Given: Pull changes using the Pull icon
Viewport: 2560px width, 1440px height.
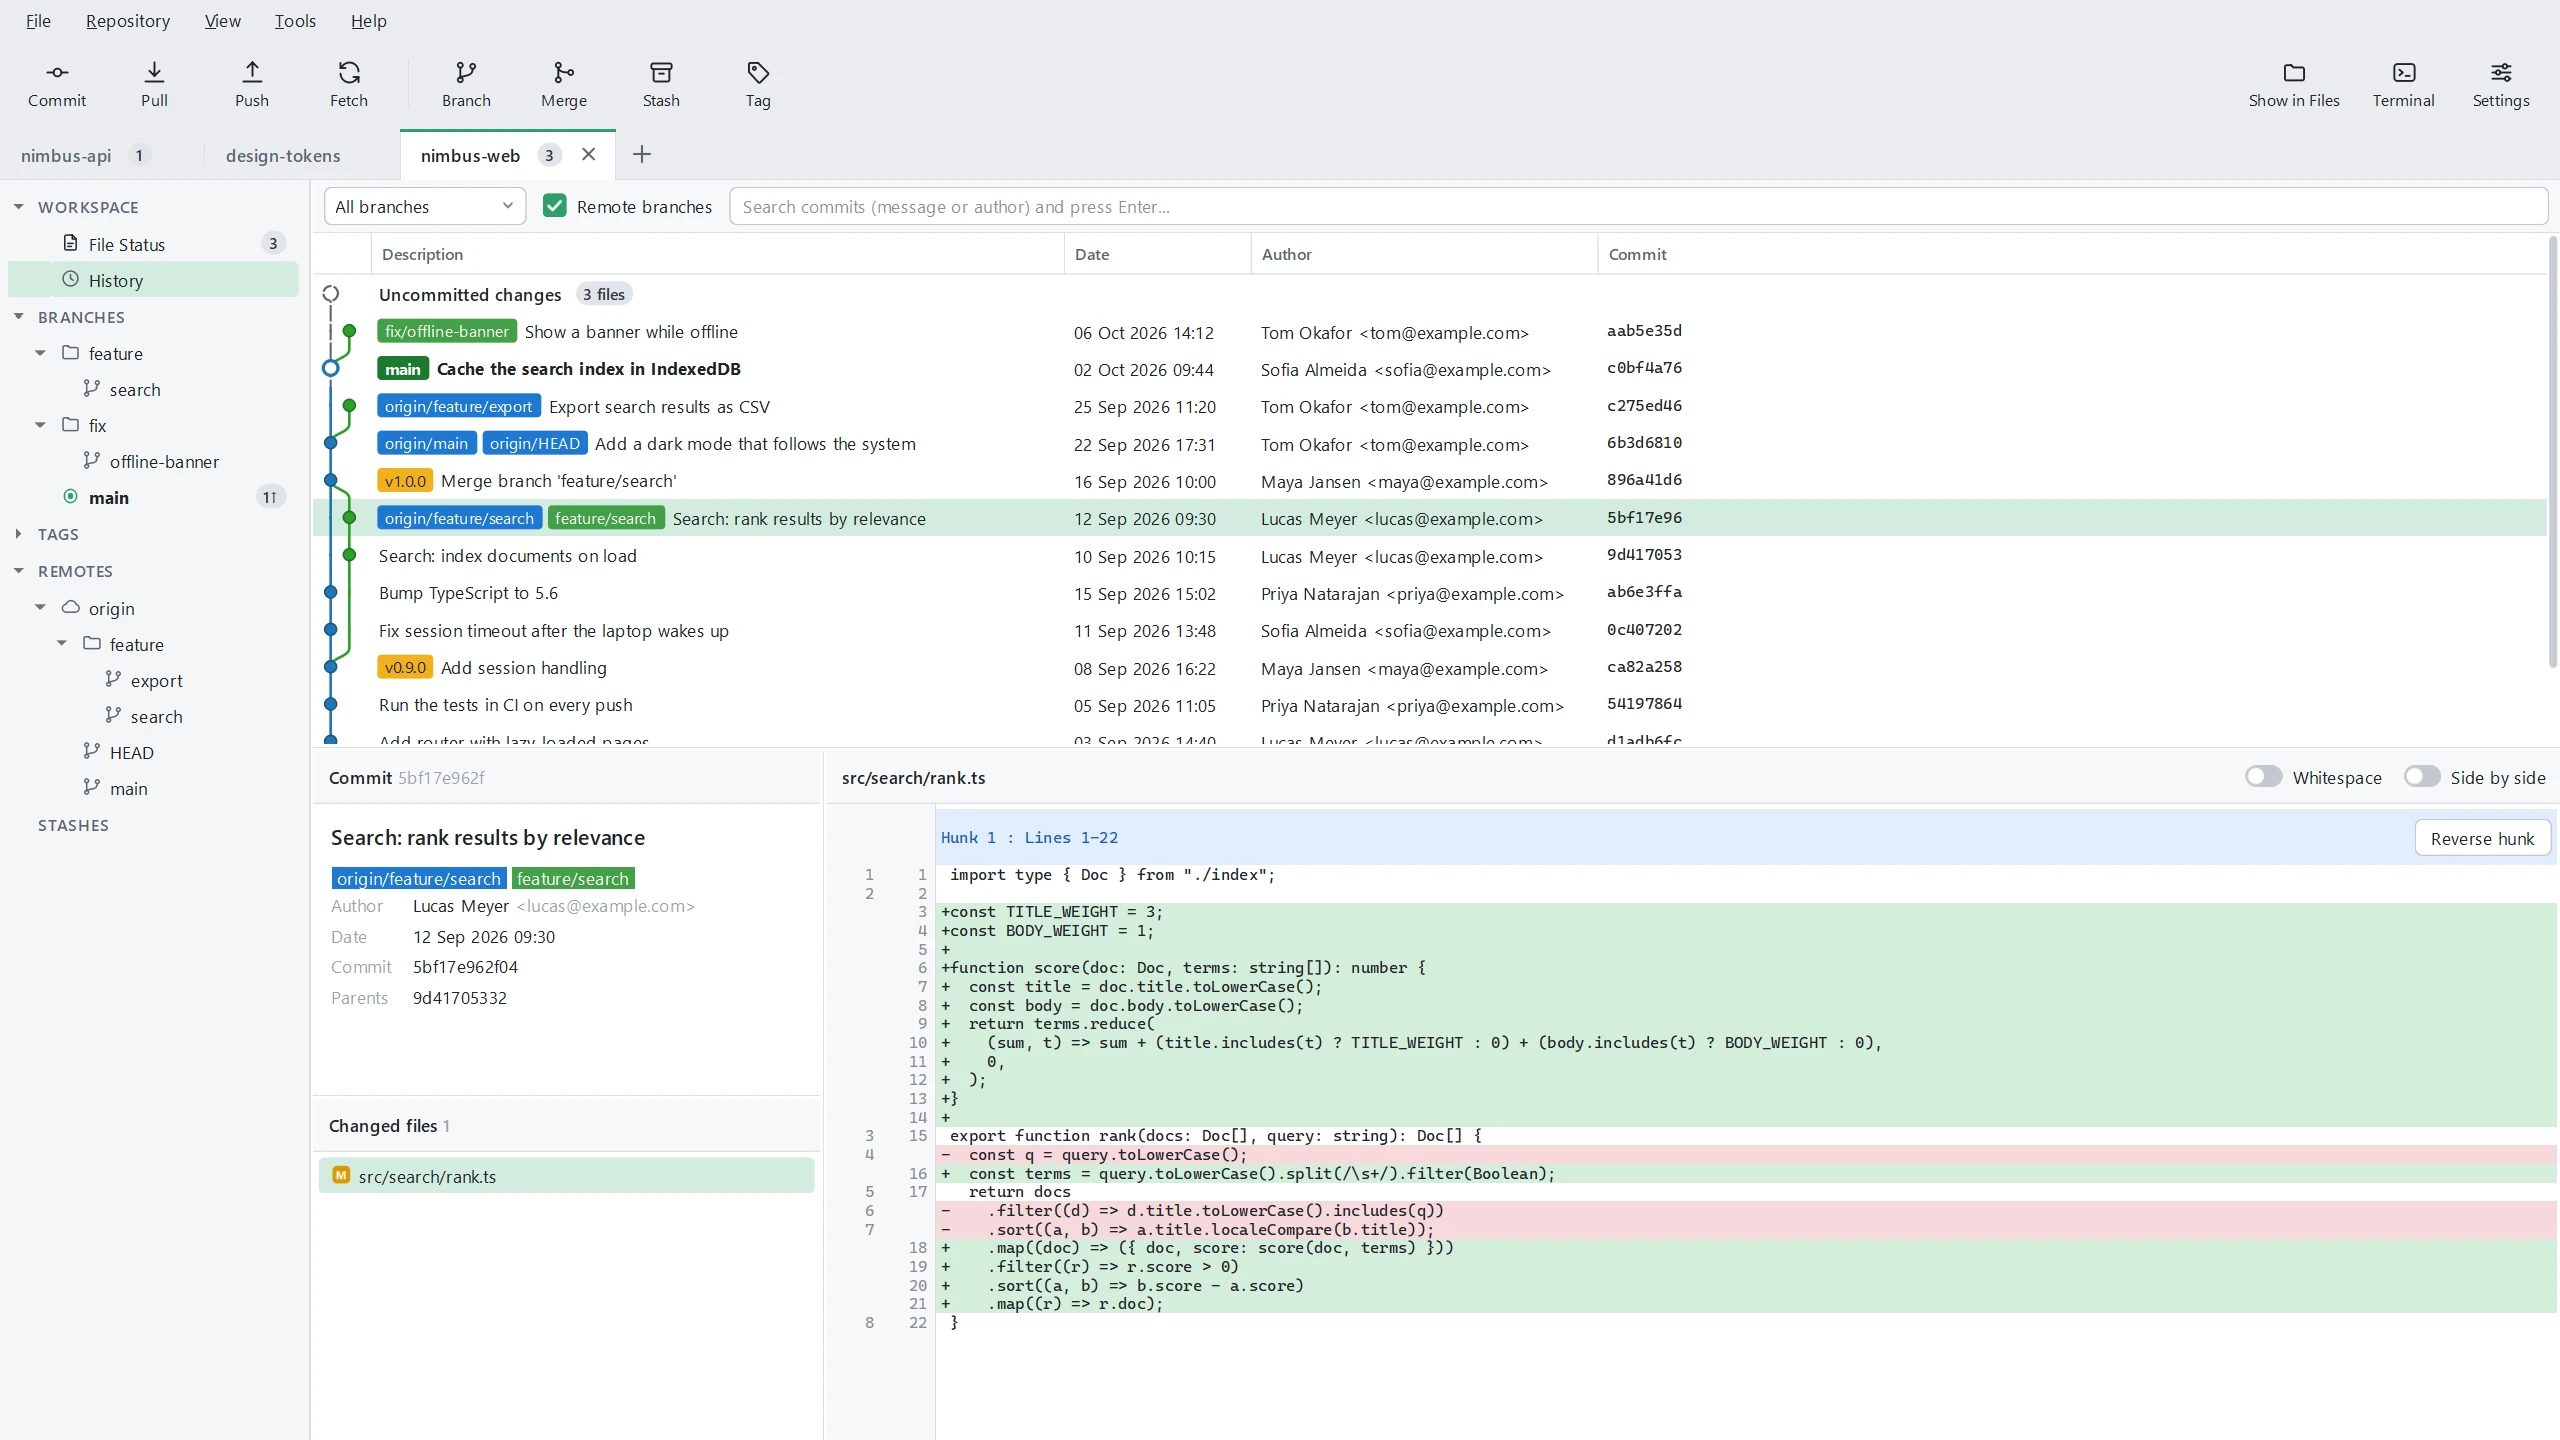Looking at the screenshot, I should point(154,72).
